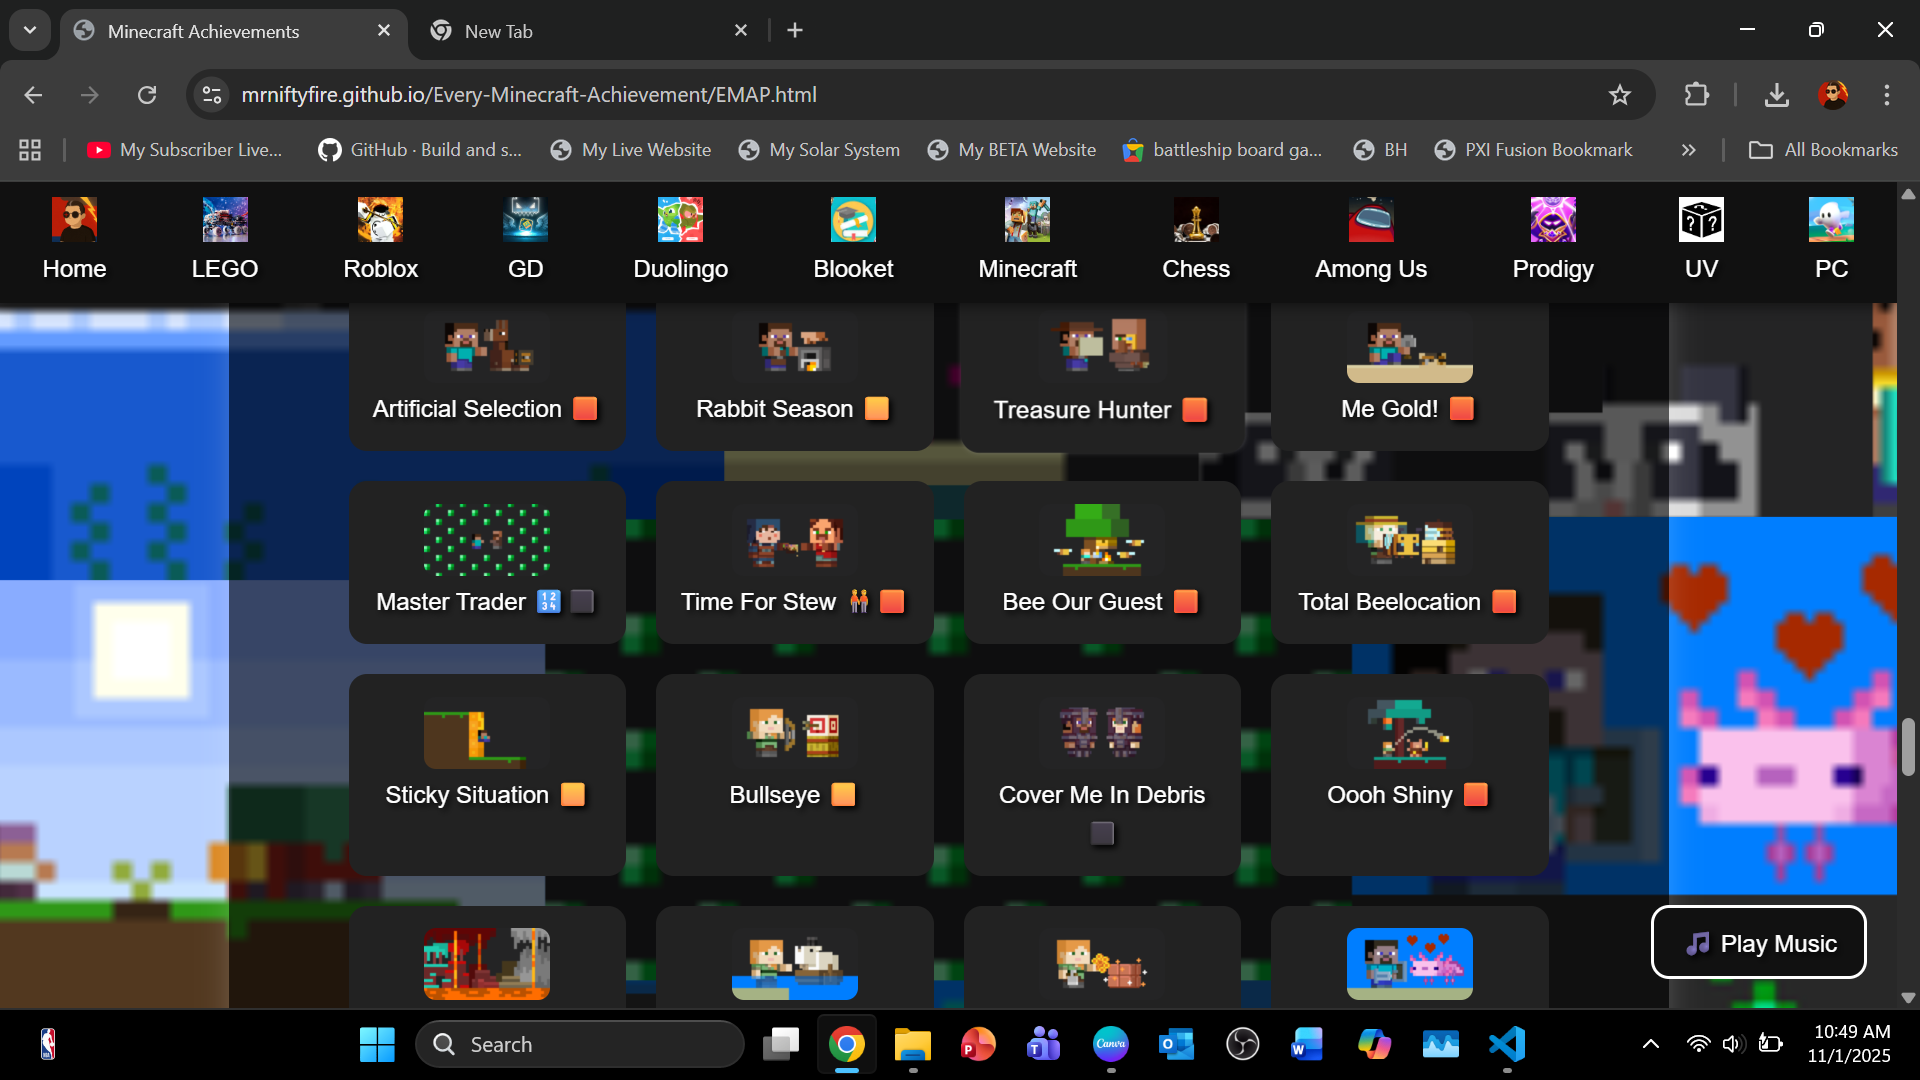Toggle the Cover Me In Debris checkbox
The image size is (1920, 1080).
tap(1102, 833)
